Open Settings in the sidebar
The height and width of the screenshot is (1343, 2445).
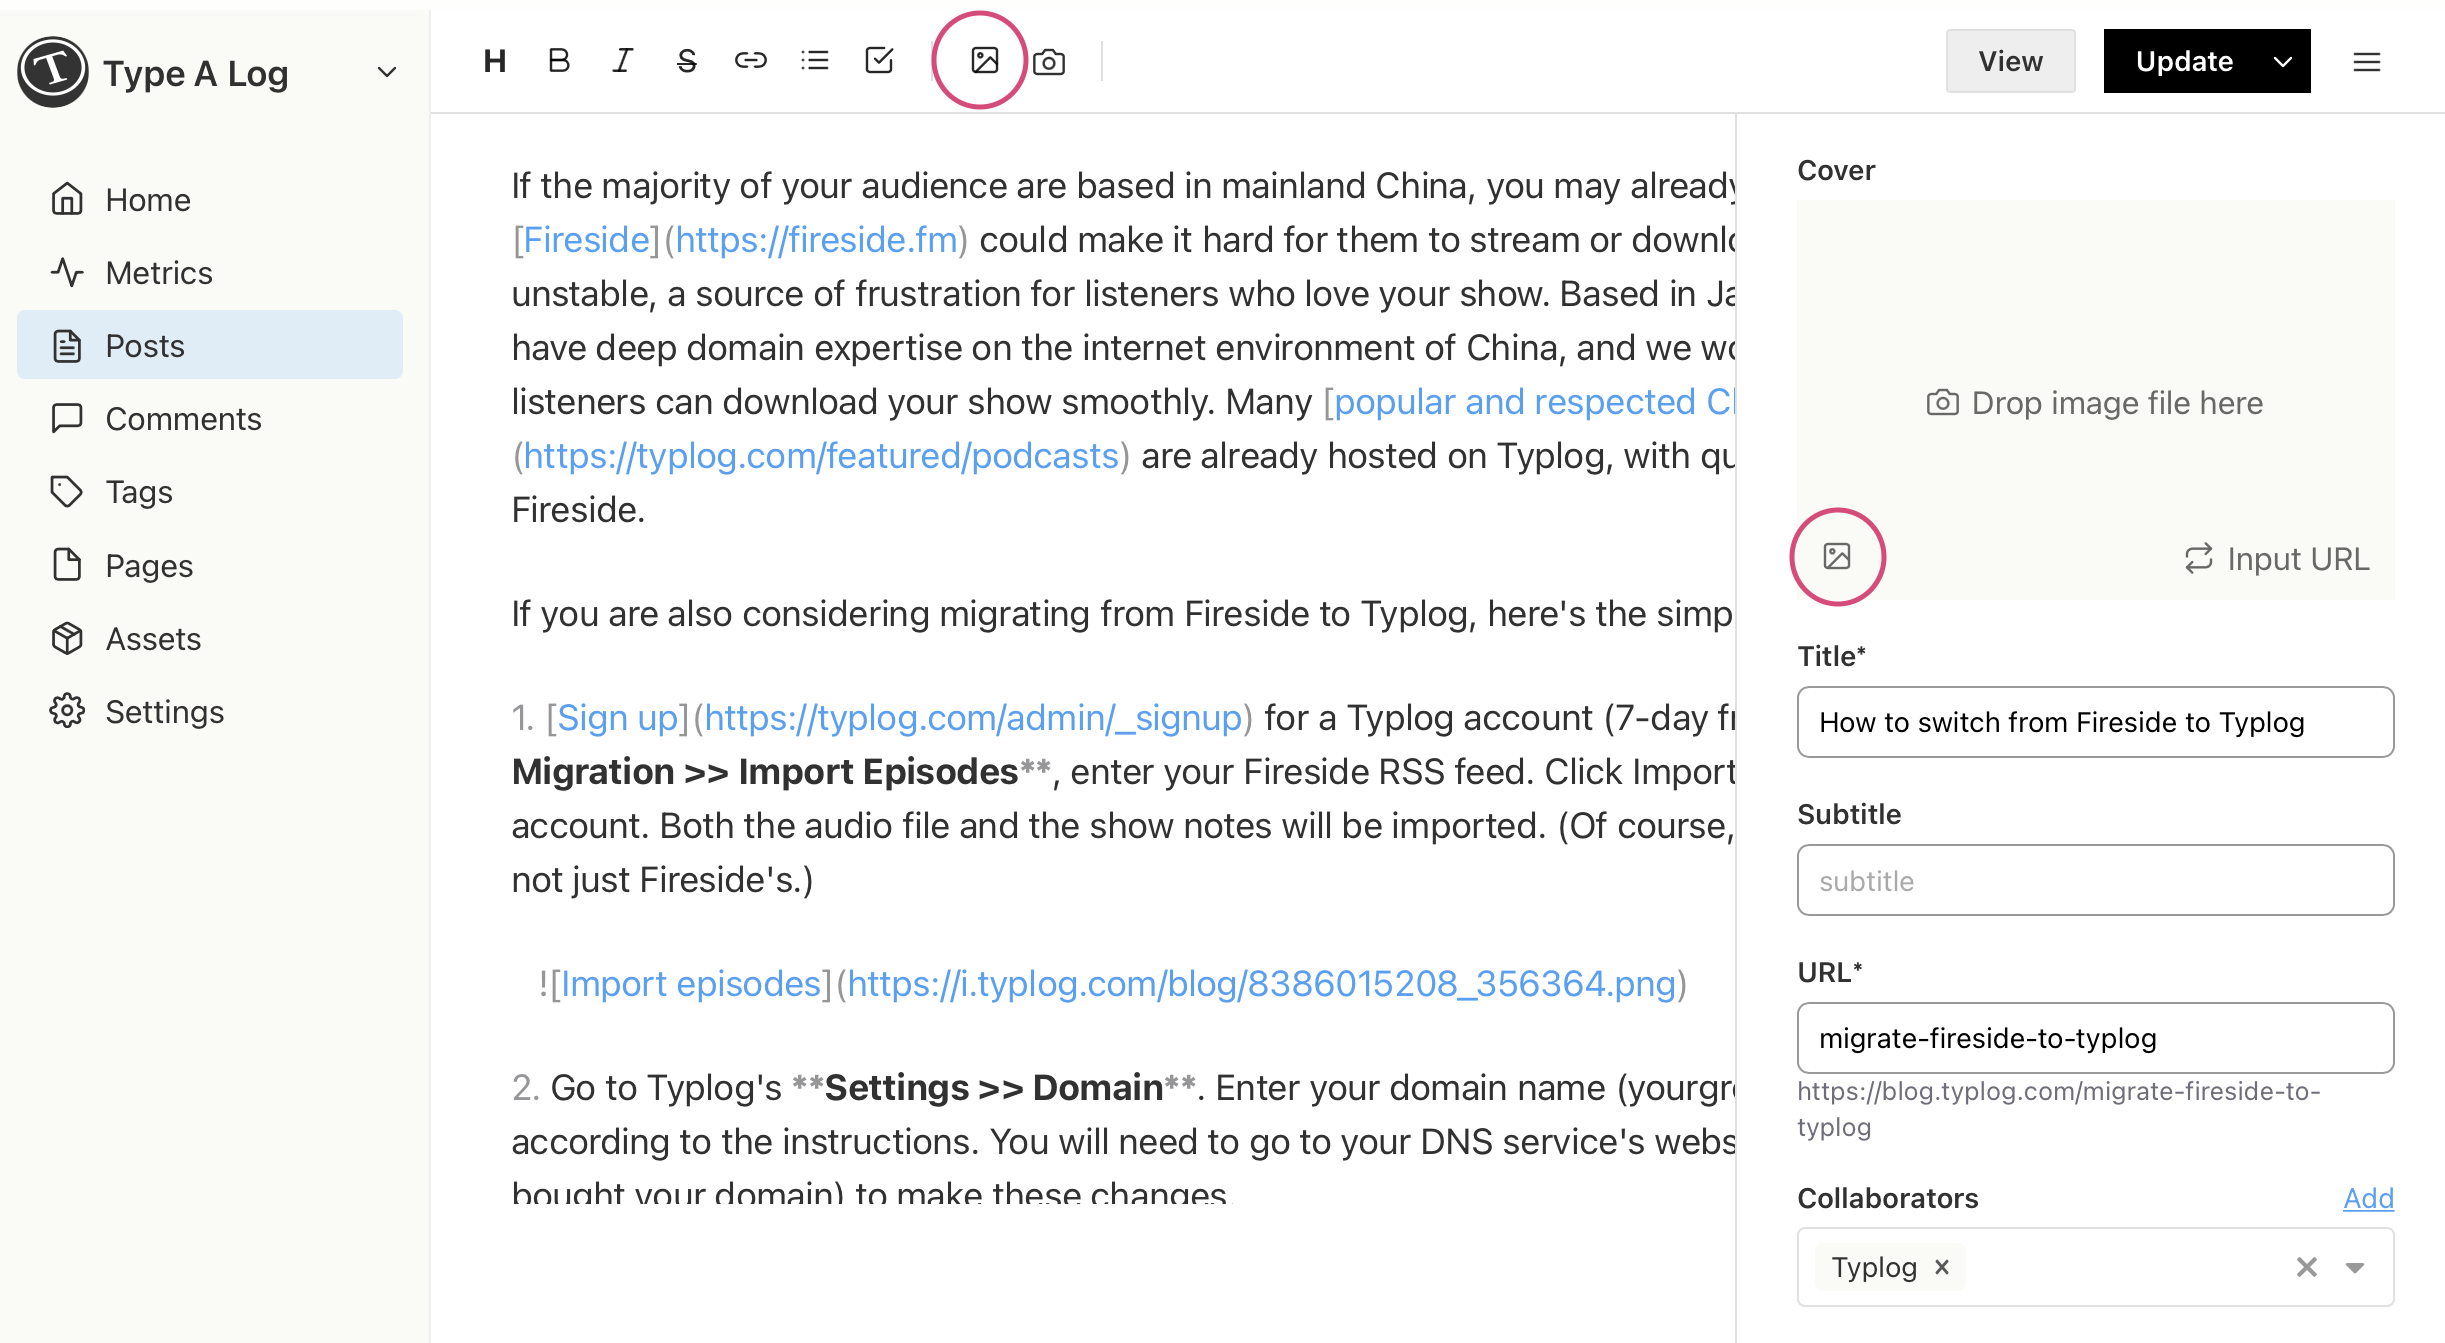(210, 711)
